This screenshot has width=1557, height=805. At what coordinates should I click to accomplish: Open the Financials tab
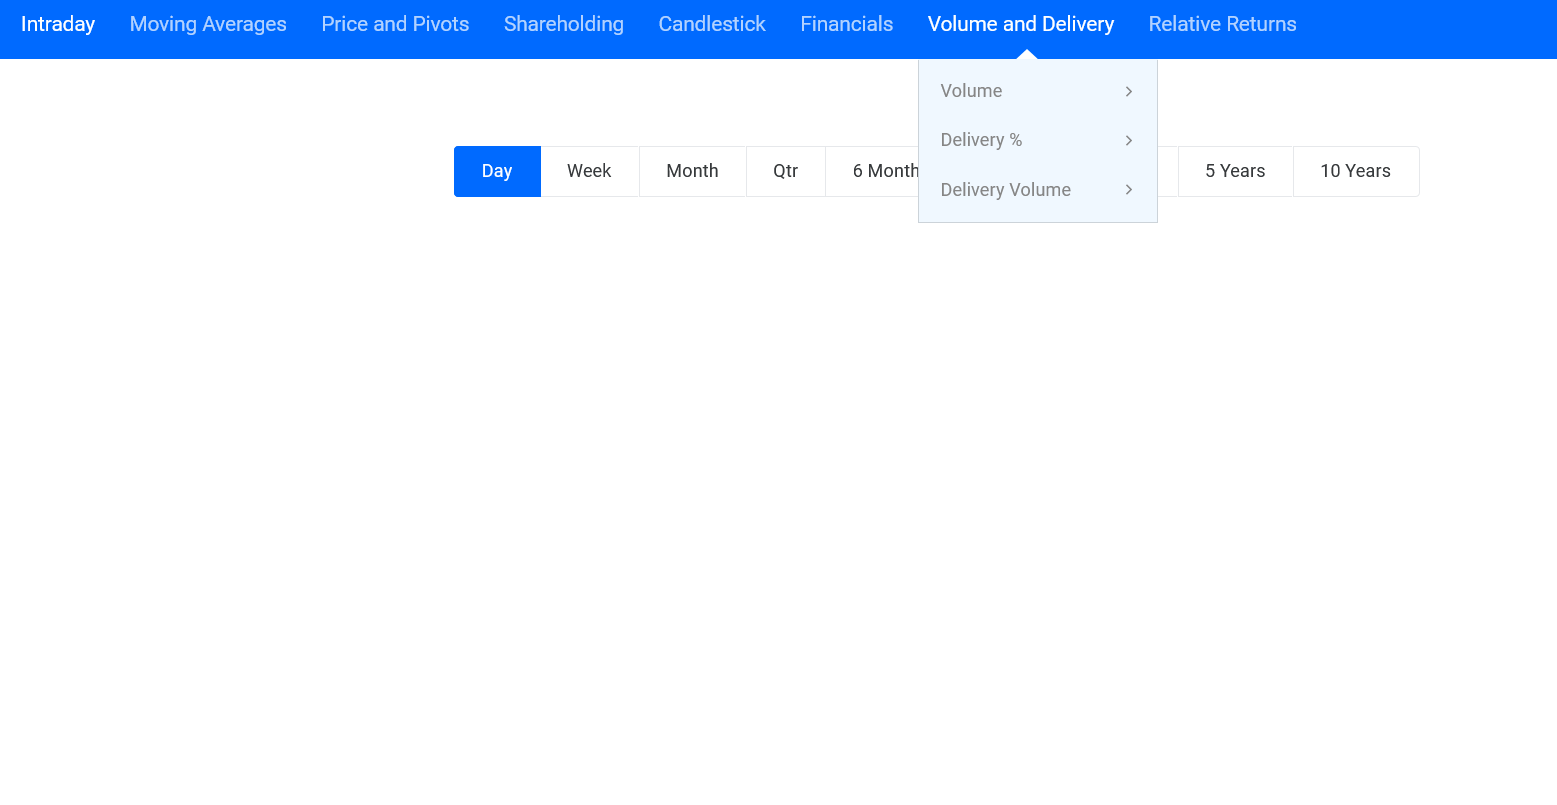tap(847, 24)
